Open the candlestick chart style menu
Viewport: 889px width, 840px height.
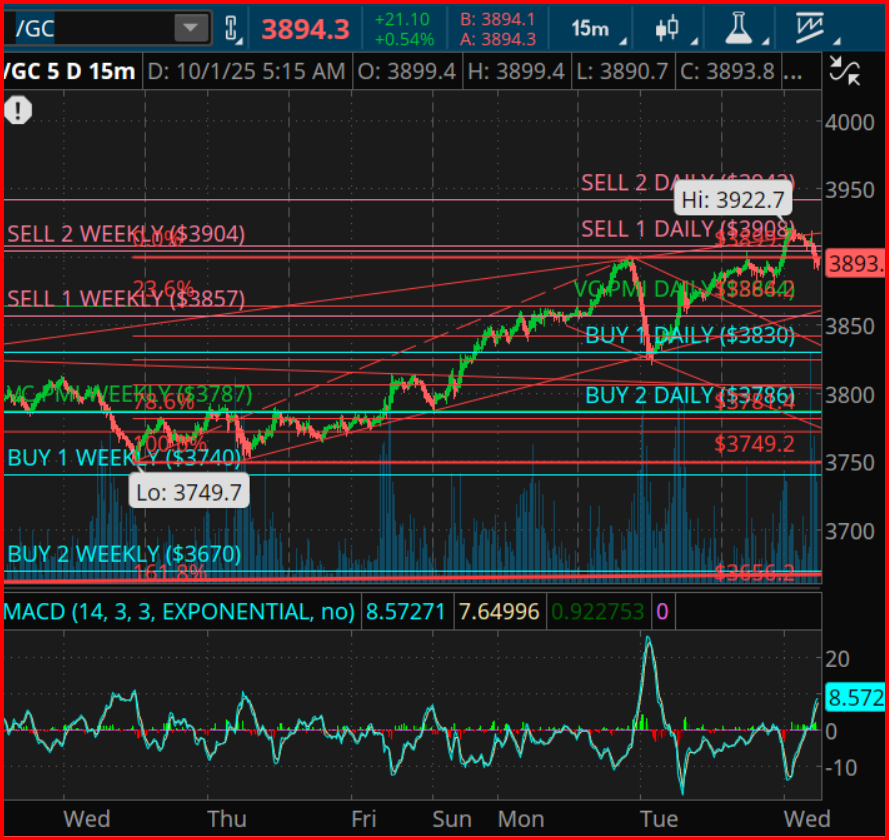click(x=670, y=29)
